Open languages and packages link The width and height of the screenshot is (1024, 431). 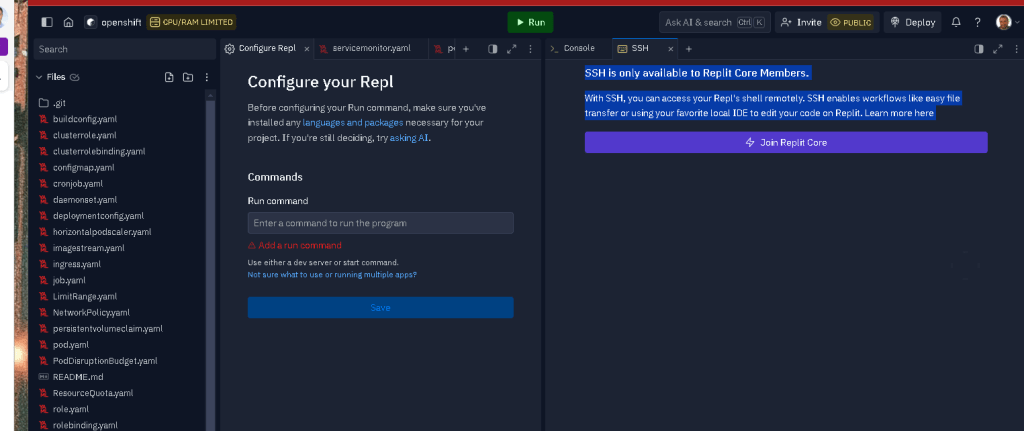[353, 123]
